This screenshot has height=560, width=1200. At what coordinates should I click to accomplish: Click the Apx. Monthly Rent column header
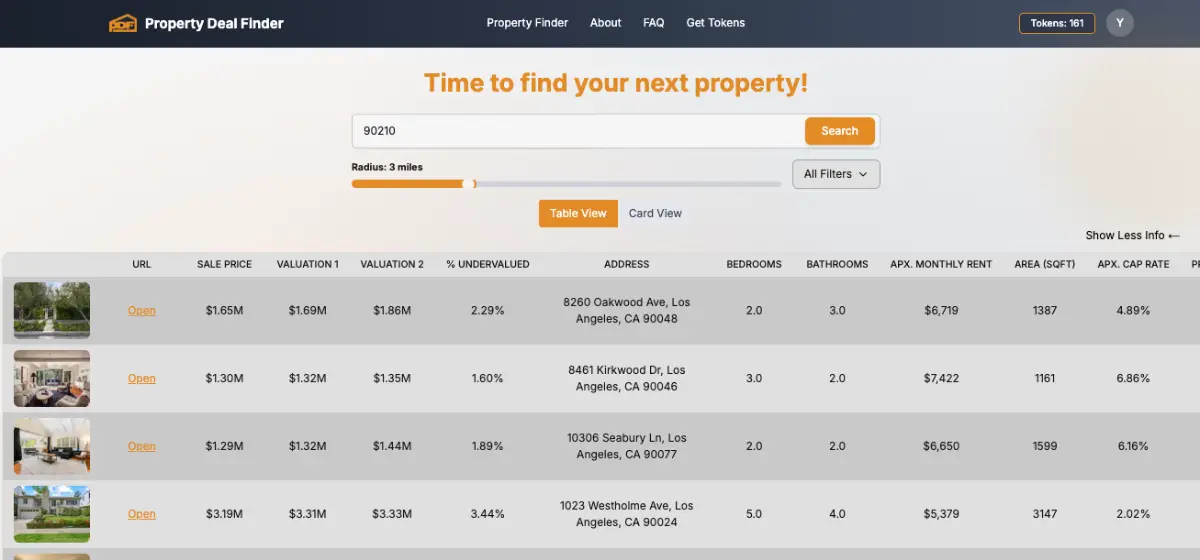pos(941,264)
